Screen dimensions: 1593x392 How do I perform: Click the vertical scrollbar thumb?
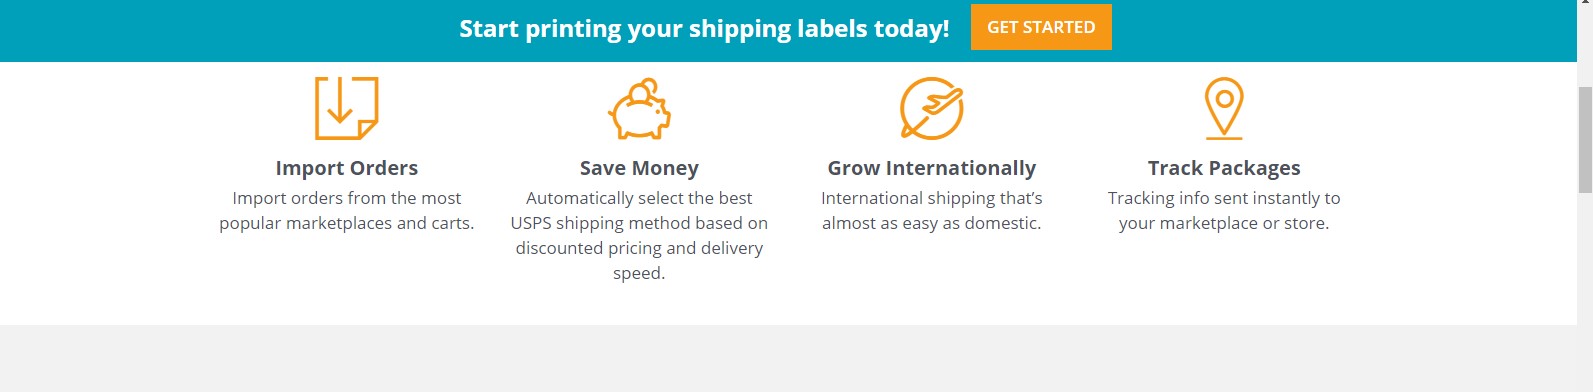1585,140
